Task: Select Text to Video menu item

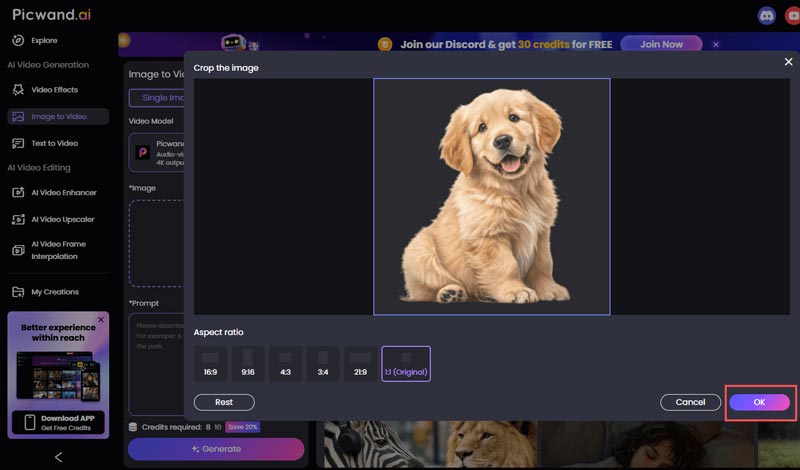Action: pyautogui.click(x=54, y=143)
